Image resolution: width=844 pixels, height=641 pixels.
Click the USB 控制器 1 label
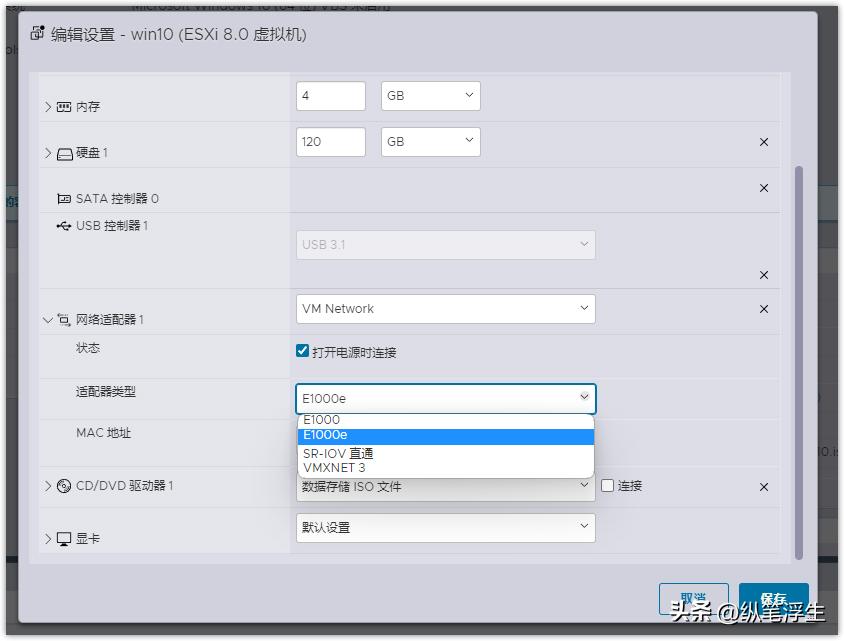(x=111, y=226)
